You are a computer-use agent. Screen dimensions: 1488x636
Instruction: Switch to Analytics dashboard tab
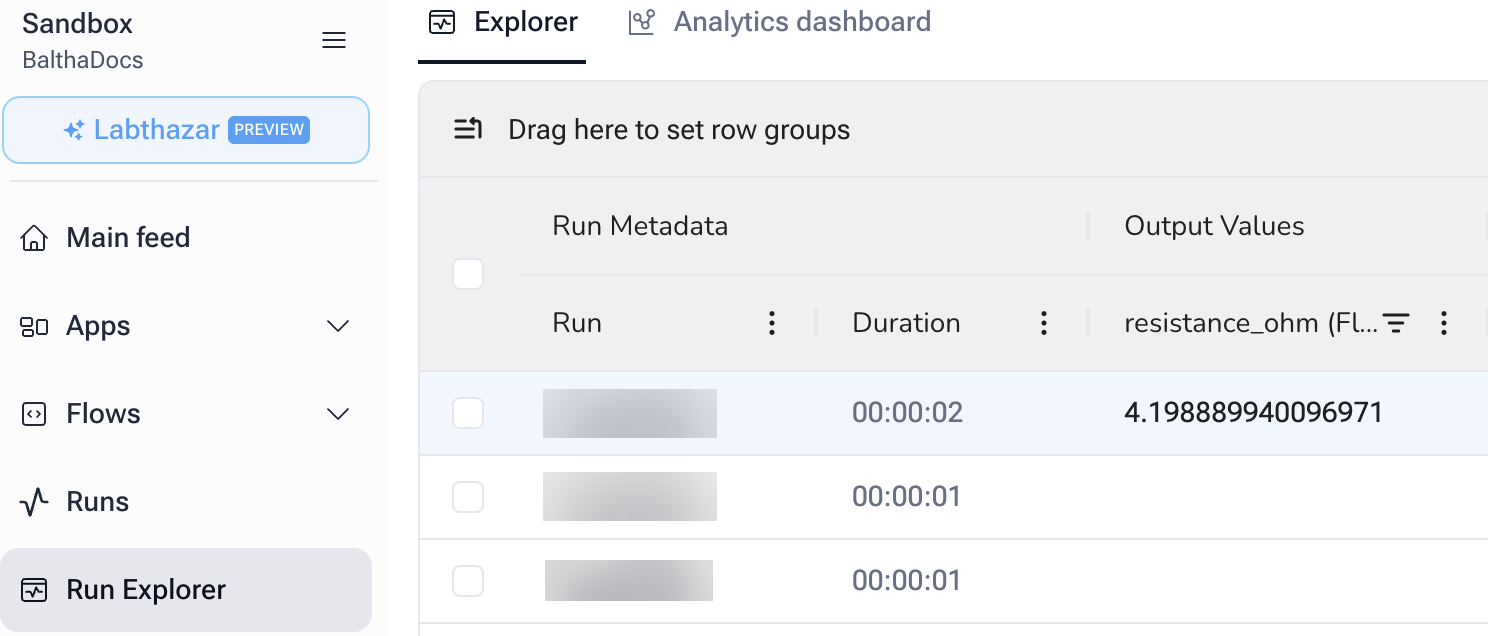tap(780, 22)
